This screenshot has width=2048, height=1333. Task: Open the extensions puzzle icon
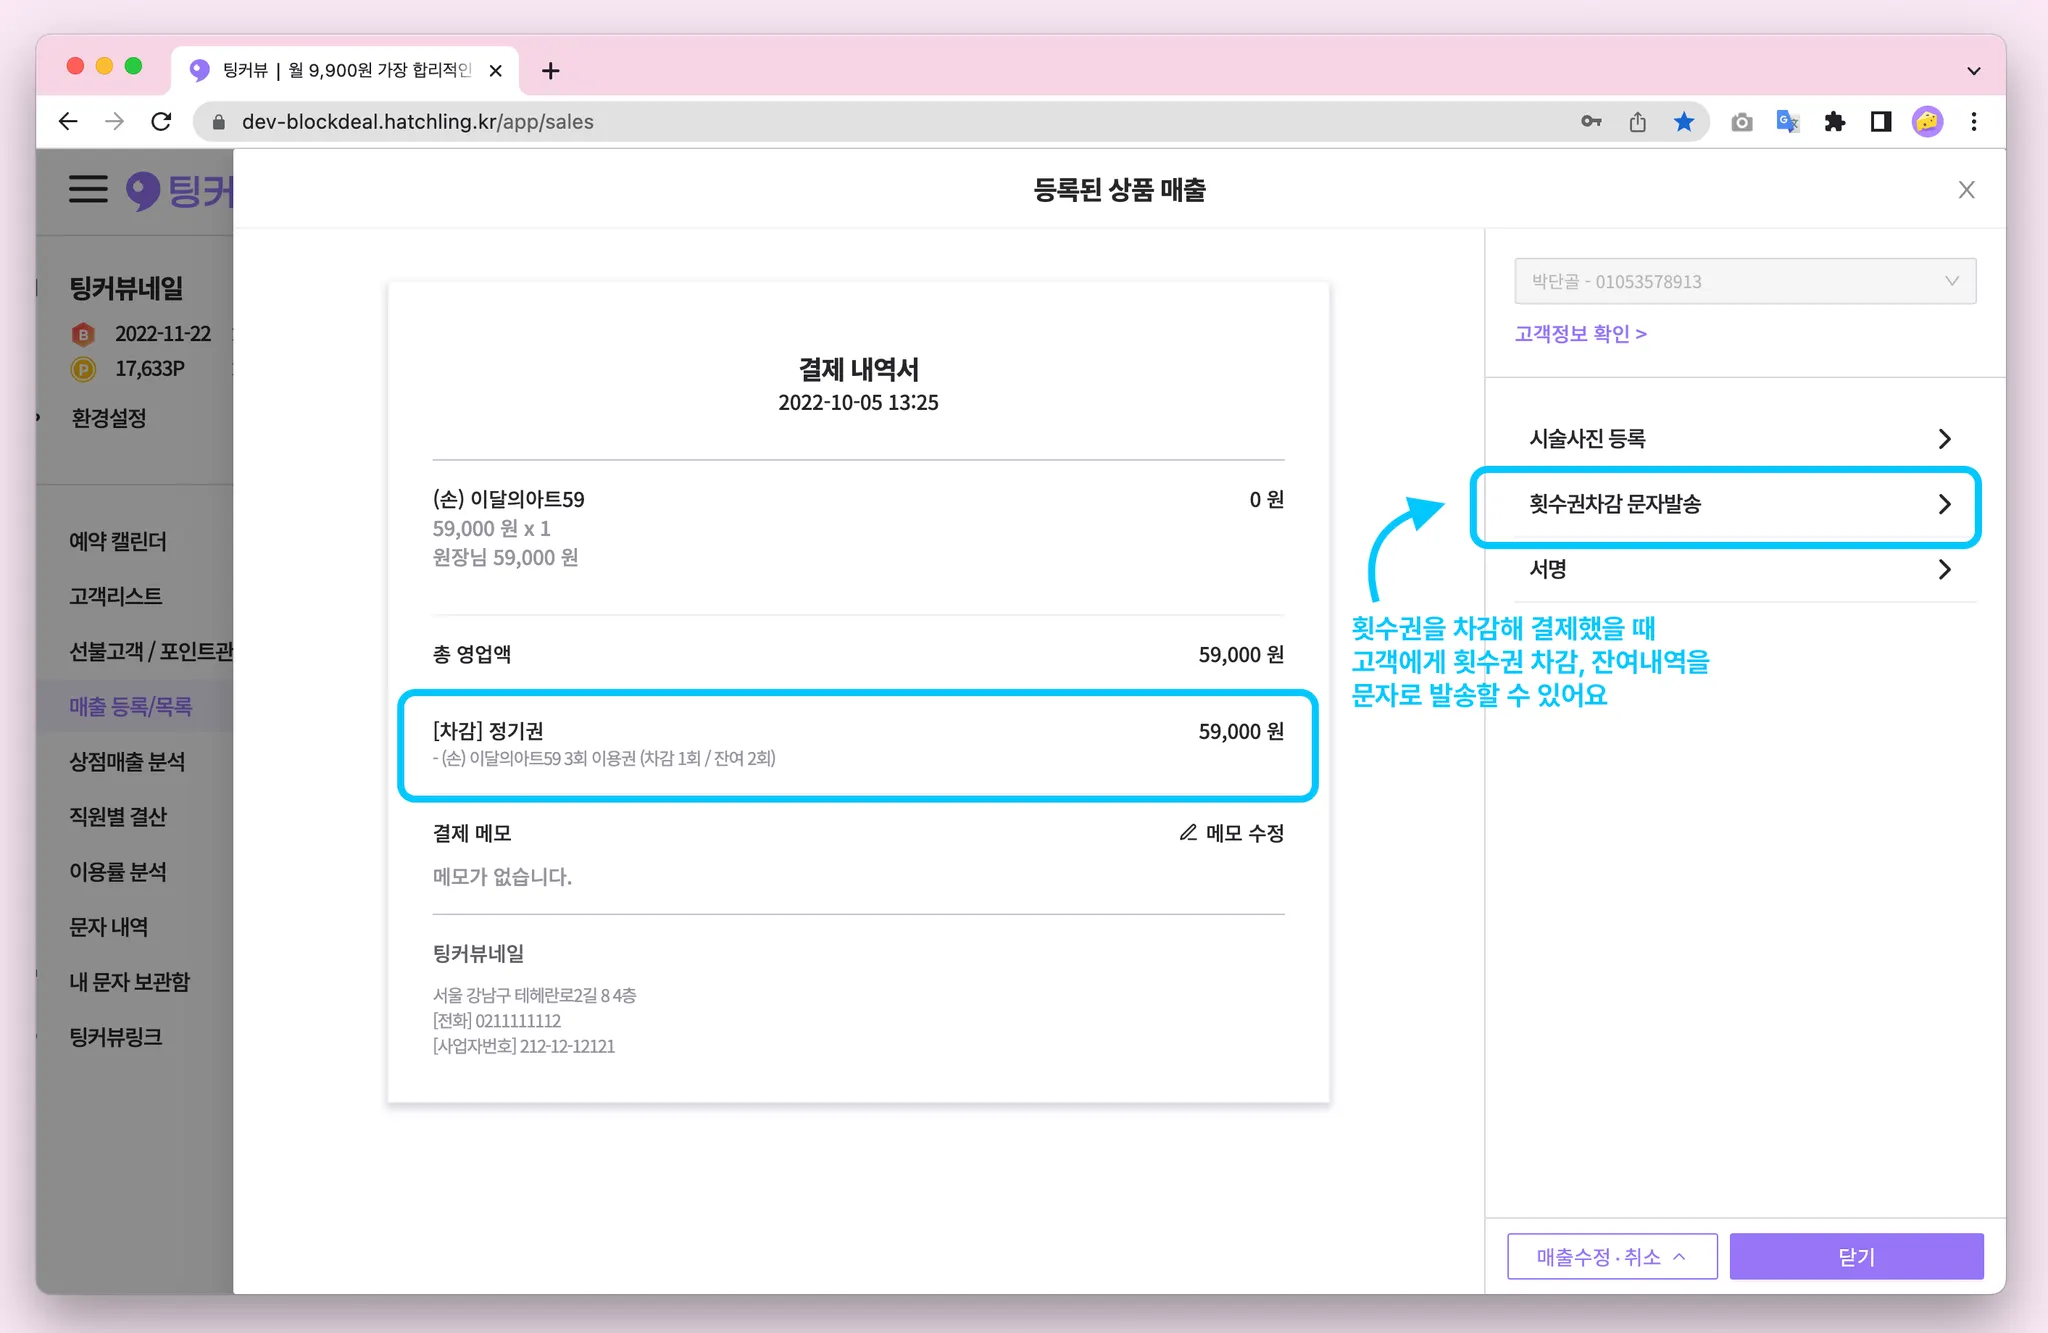coord(1834,122)
